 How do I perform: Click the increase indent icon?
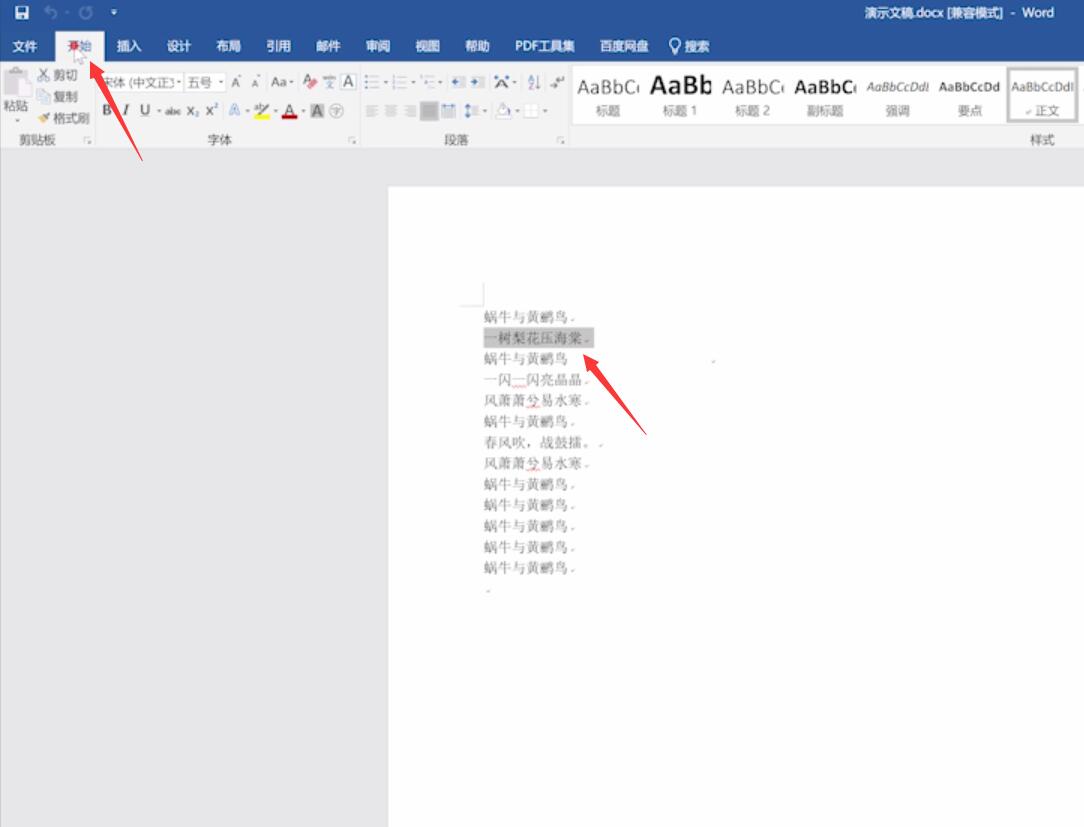[x=477, y=82]
